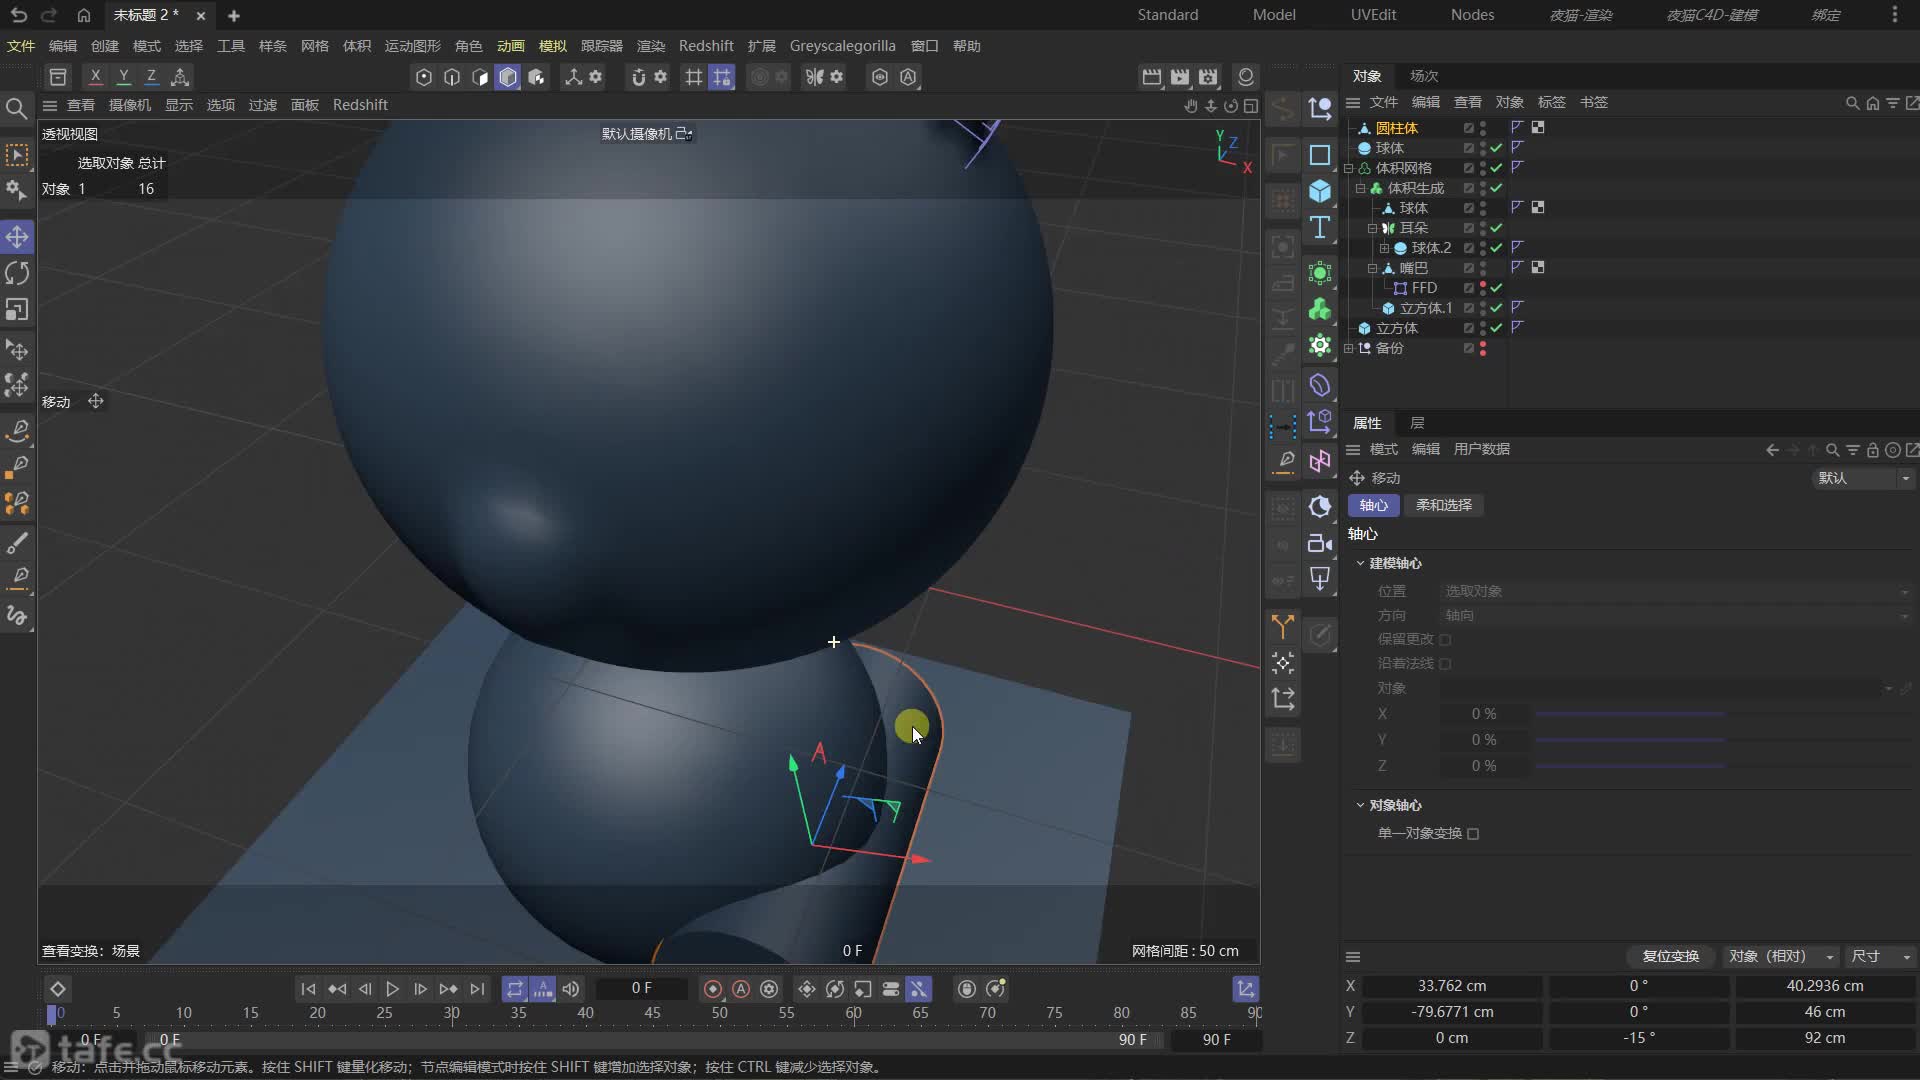Toggle green checkmark for 球体 object
The width and height of the screenshot is (1920, 1080).
point(1497,148)
